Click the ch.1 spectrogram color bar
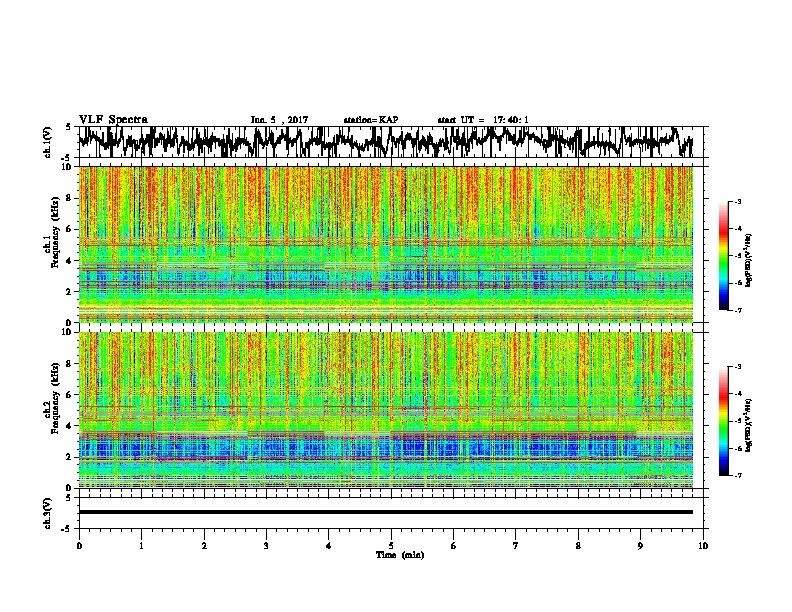Screen dimensions: 792x612 724,256
